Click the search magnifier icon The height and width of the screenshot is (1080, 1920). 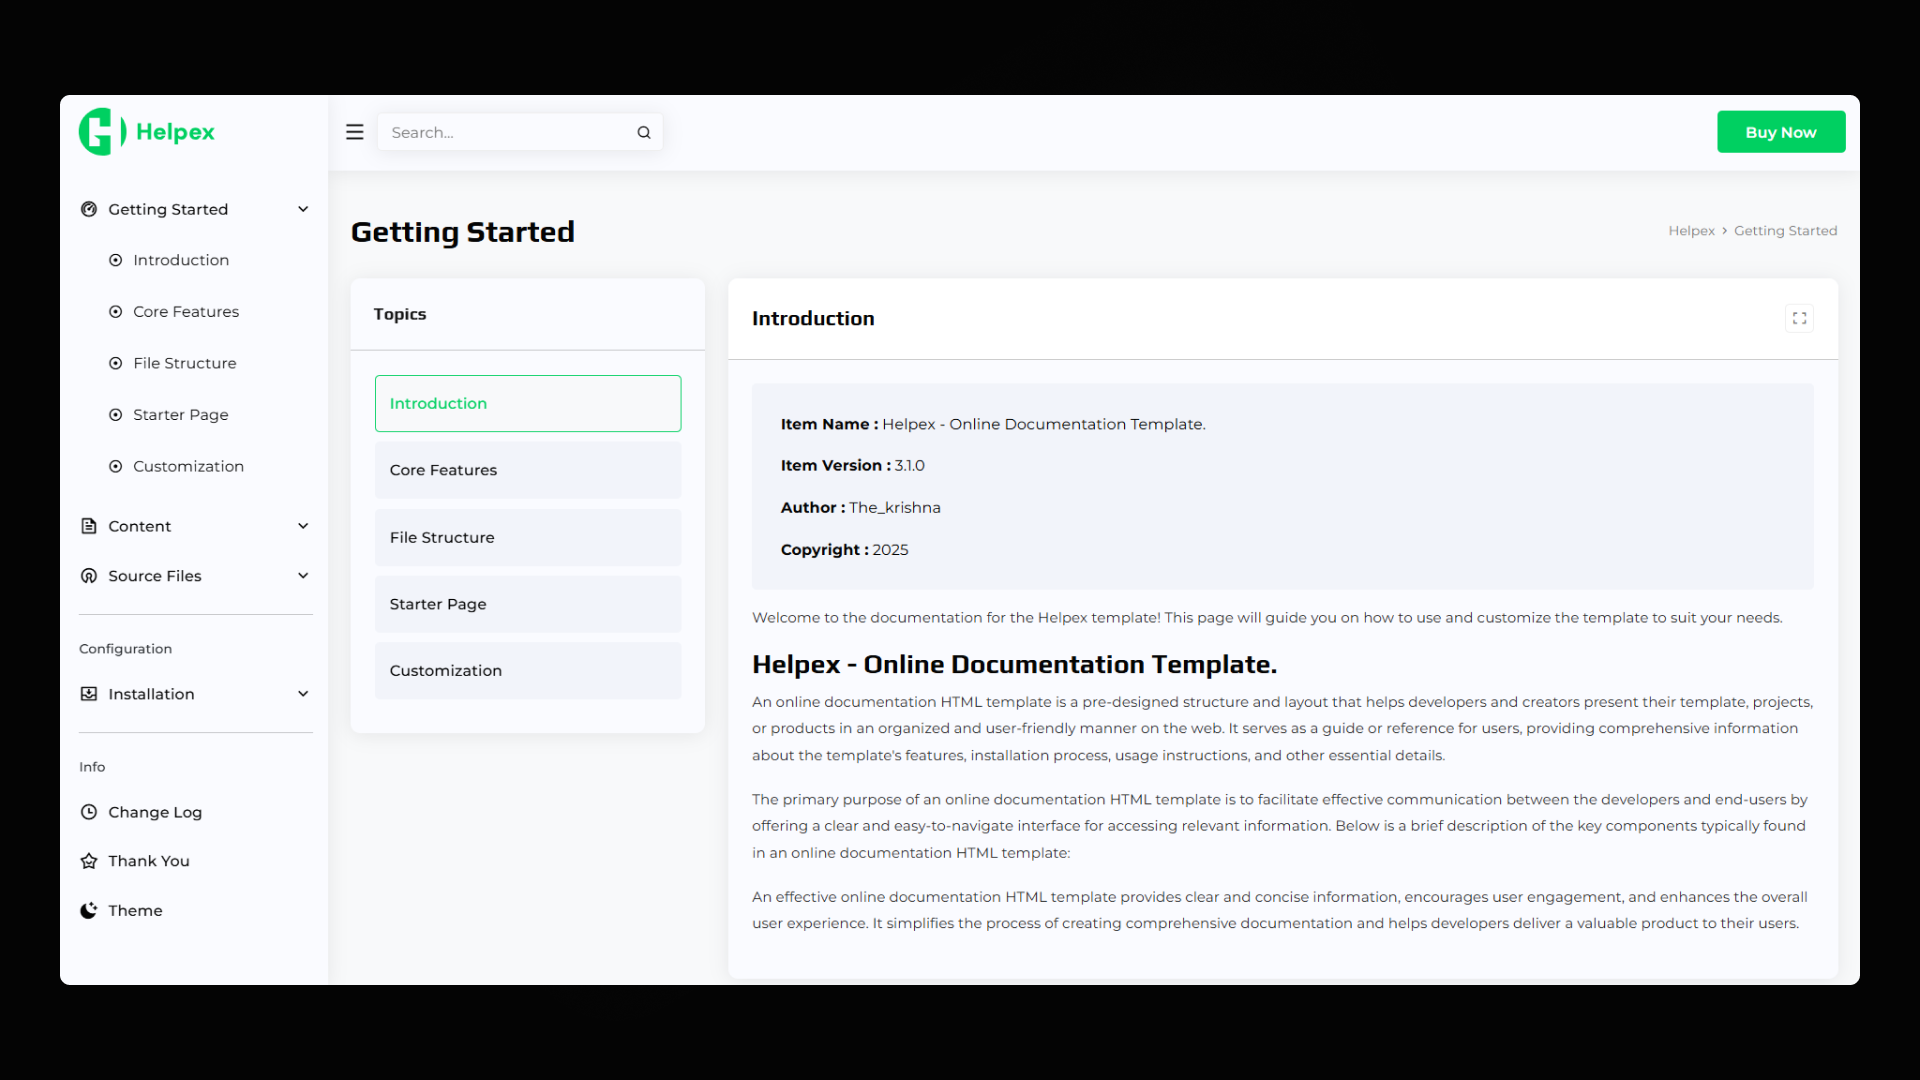point(644,132)
